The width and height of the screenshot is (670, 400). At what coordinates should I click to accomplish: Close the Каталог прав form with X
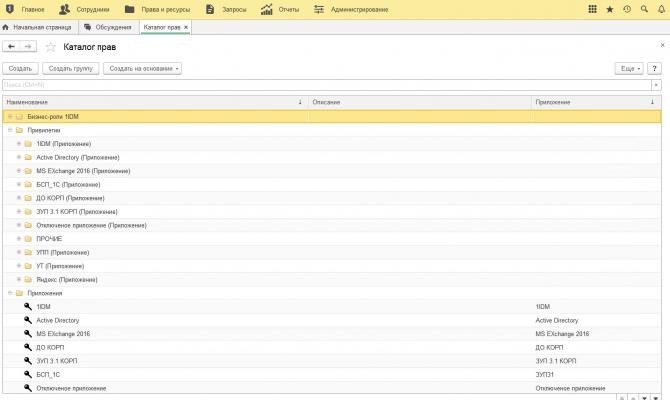click(x=662, y=45)
